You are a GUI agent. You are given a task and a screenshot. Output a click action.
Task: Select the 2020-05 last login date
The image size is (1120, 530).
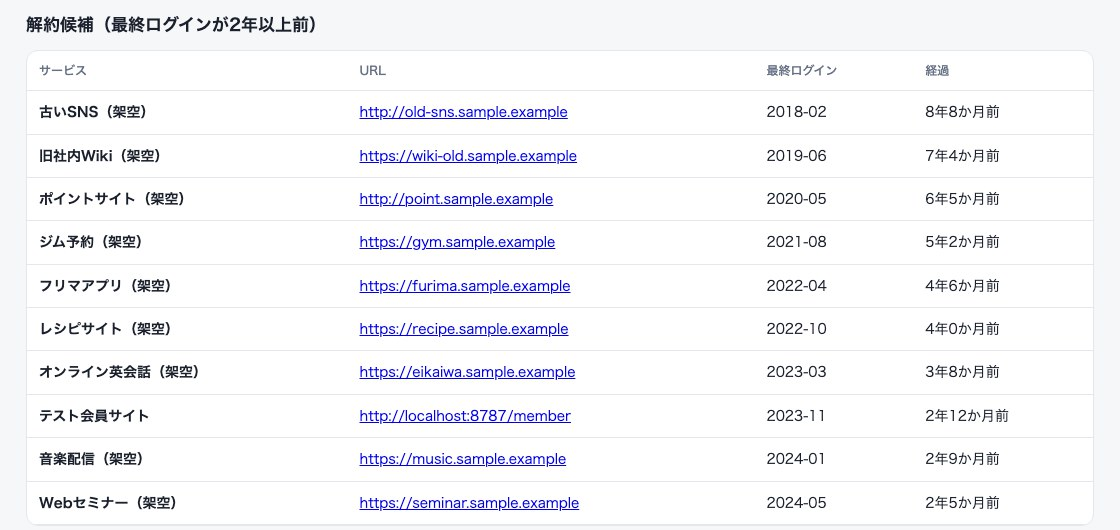[796, 199]
